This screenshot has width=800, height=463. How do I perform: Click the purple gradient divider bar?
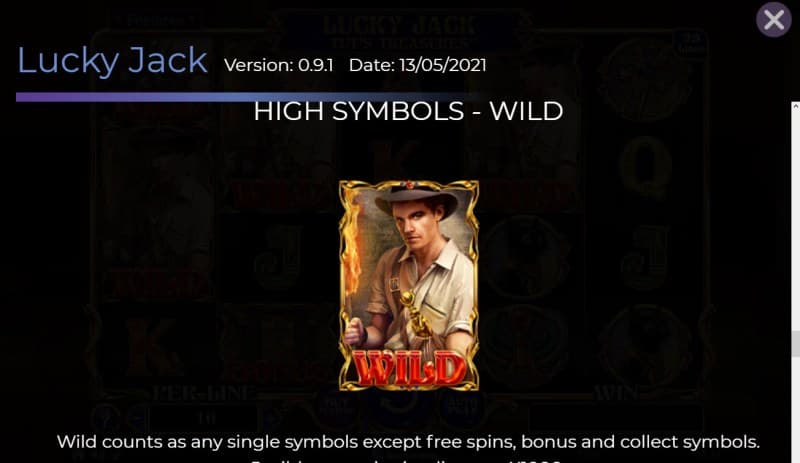click(245, 97)
